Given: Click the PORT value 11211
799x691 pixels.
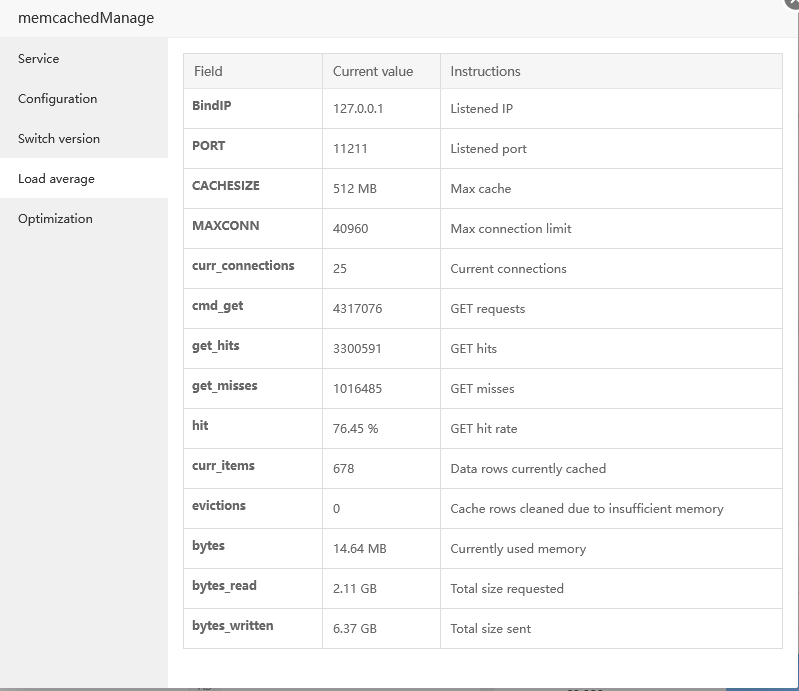Looking at the screenshot, I should (x=350, y=149).
